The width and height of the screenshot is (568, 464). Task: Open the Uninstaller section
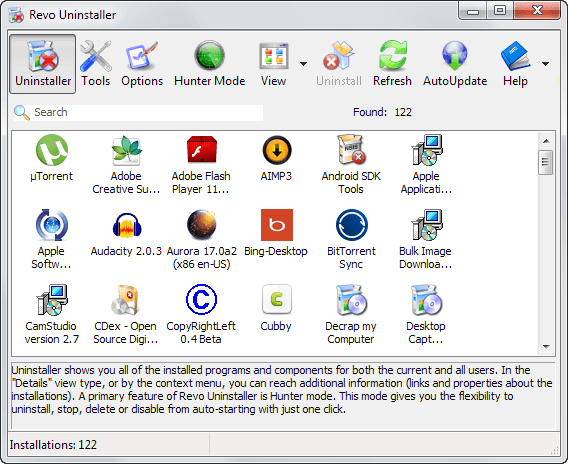(43, 64)
